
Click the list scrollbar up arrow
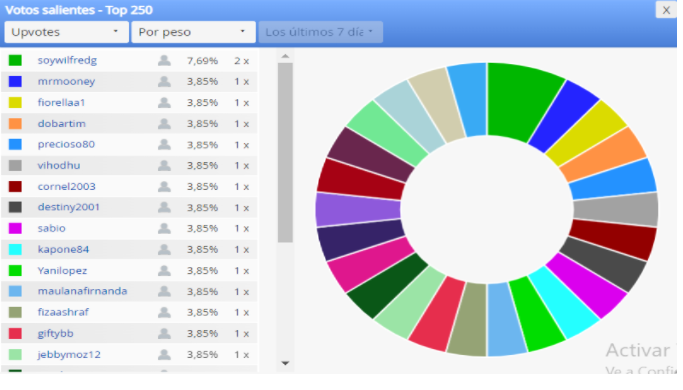(285, 56)
